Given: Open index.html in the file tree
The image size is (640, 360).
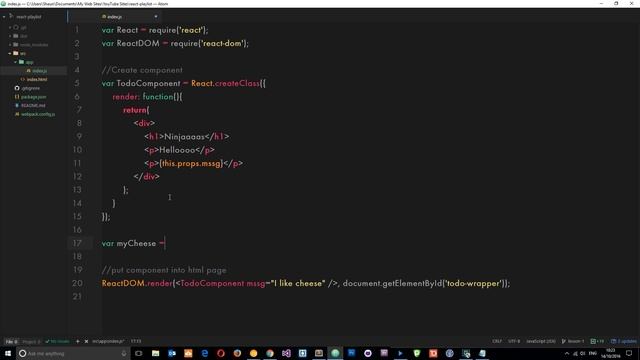Looking at the screenshot, I should click(x=37, y=80).
